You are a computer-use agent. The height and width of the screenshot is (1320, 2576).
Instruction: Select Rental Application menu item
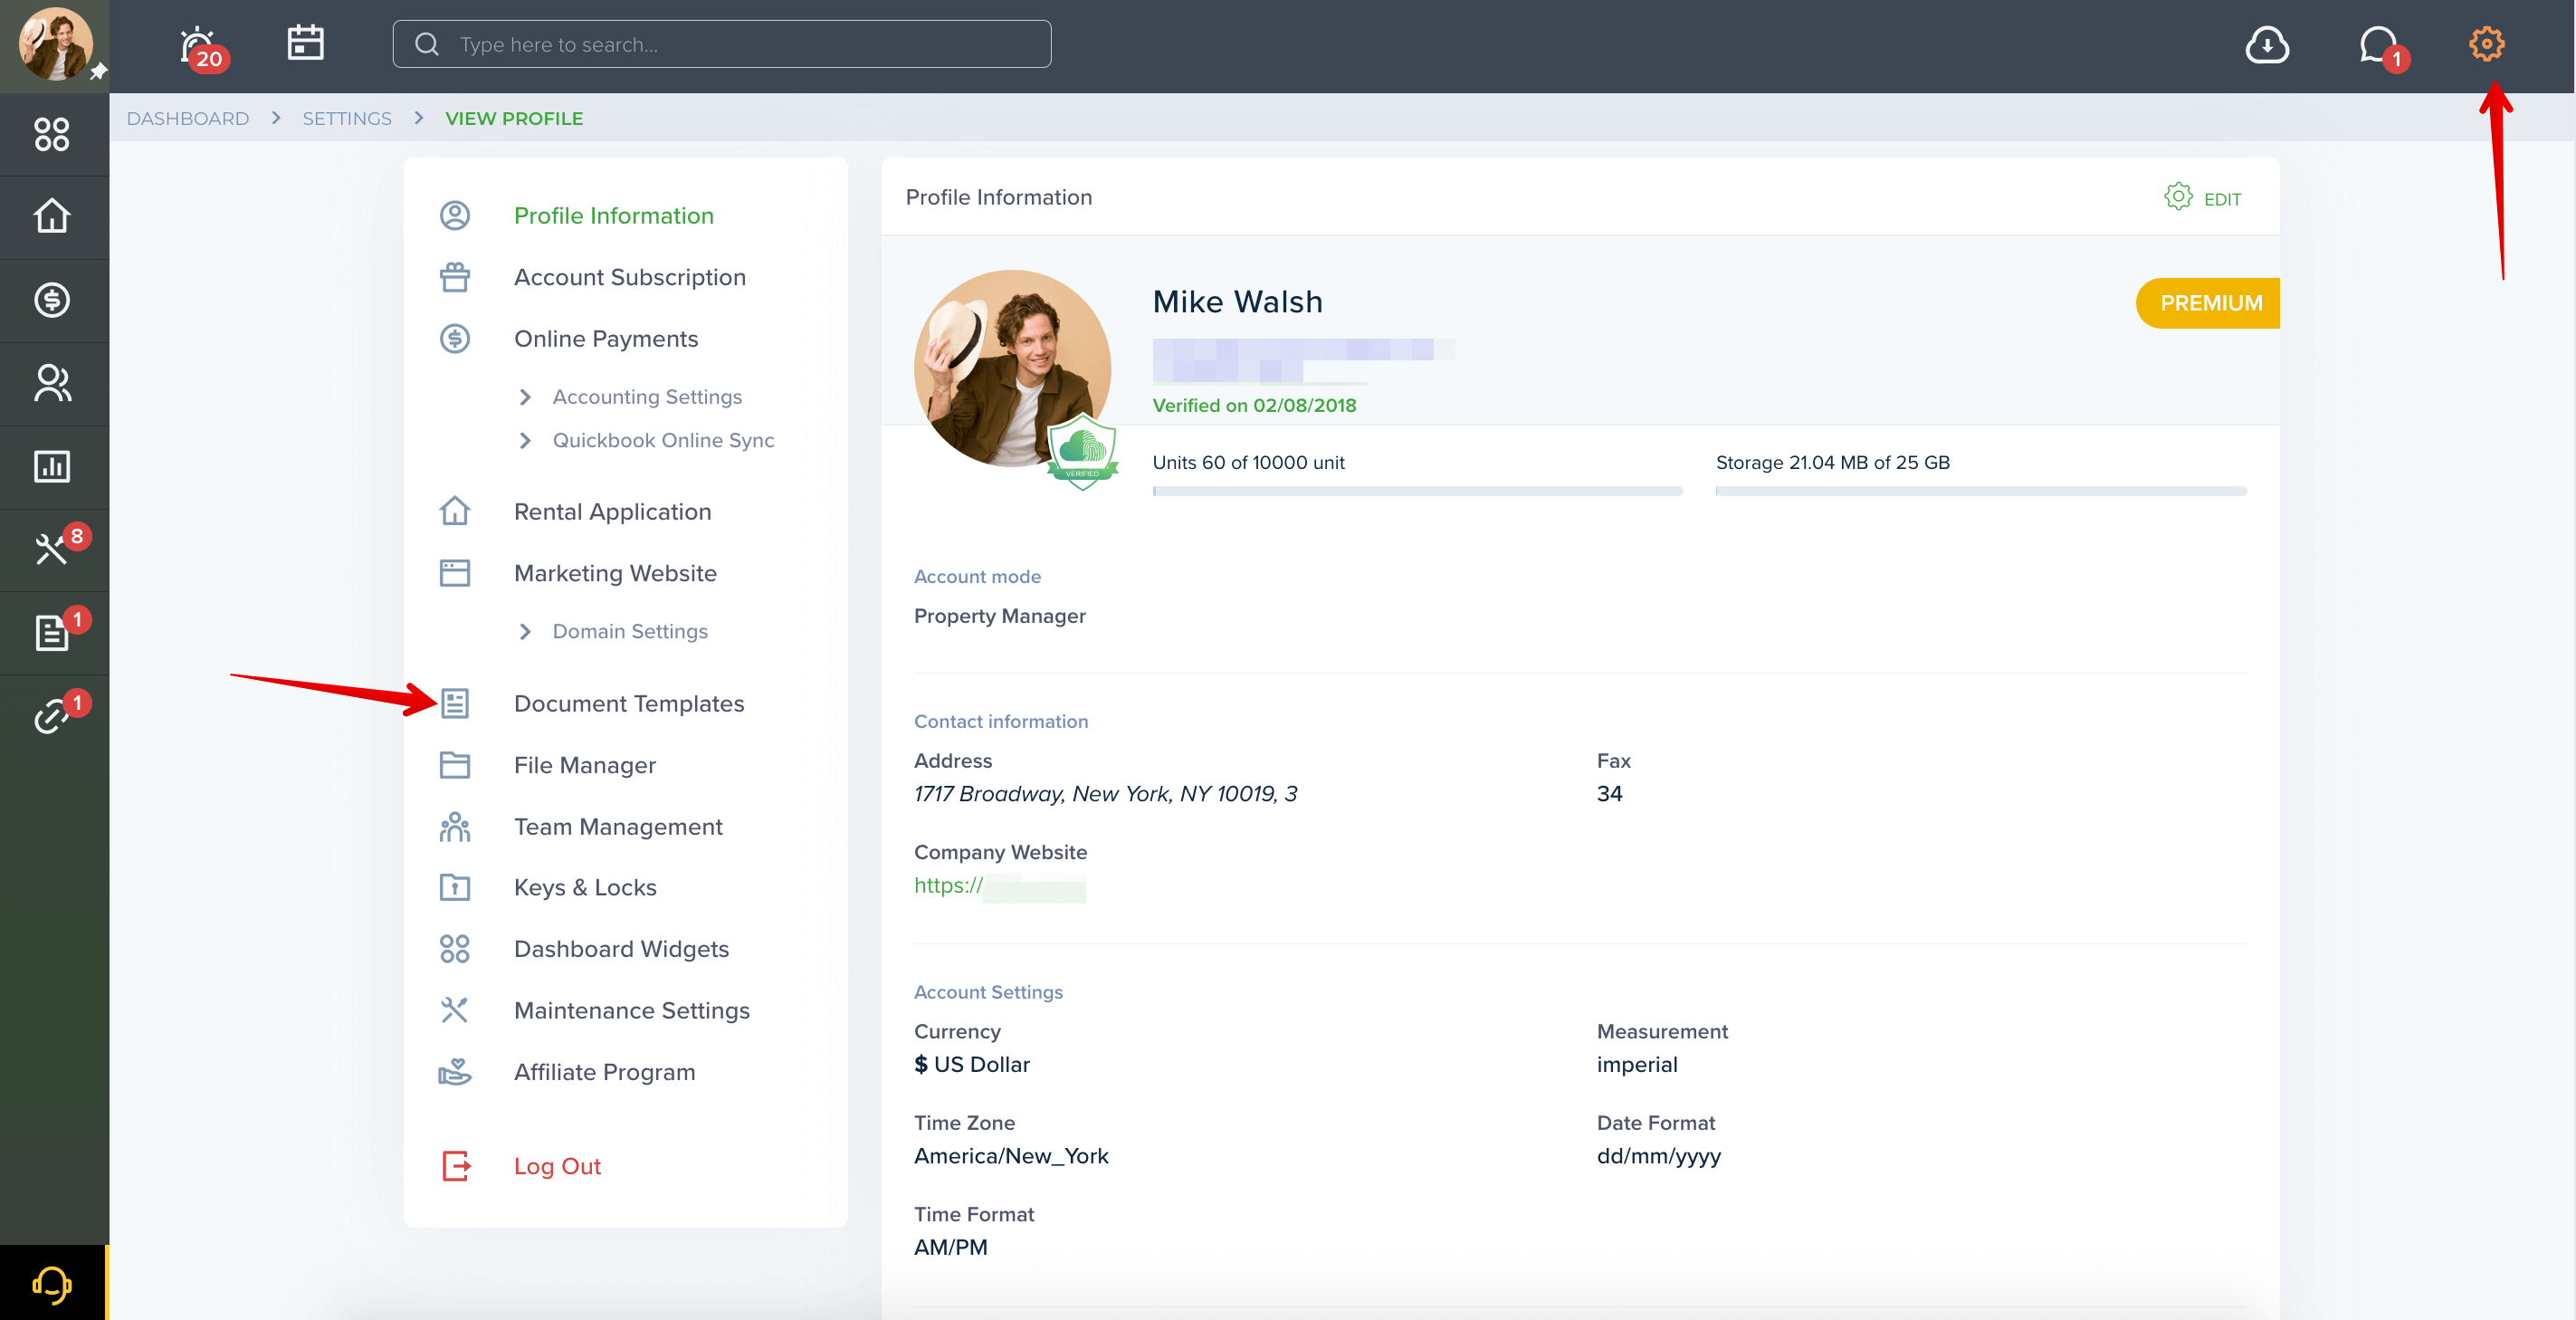click(x=613, y=511)
